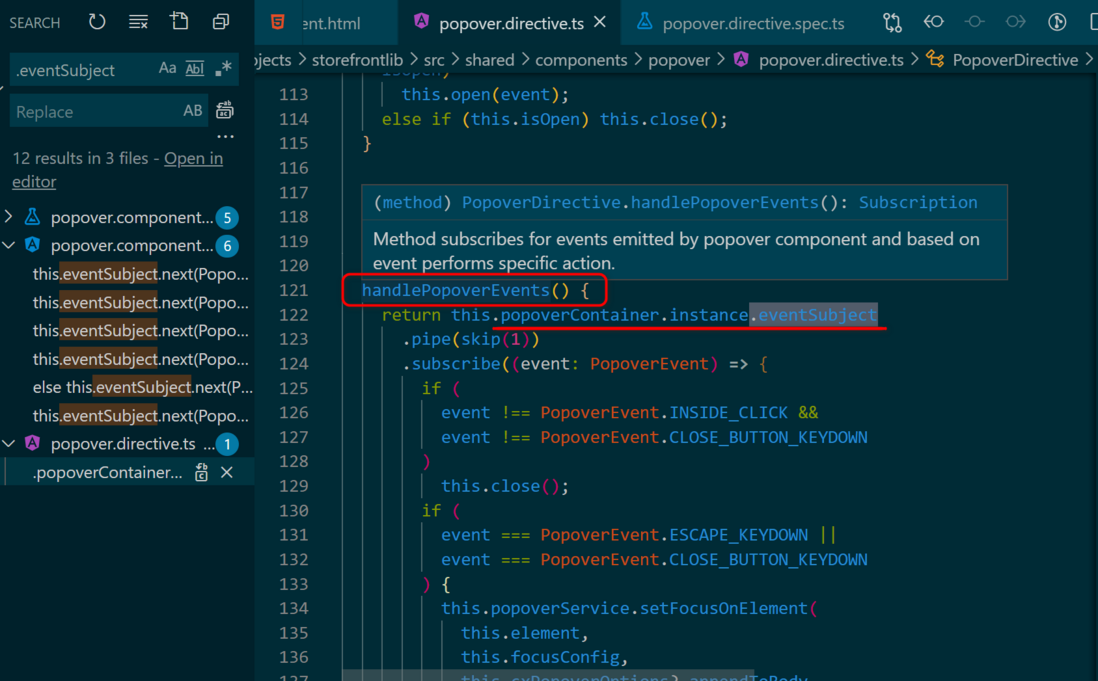Close the popover.directive.ts tab

coord(600,22)
